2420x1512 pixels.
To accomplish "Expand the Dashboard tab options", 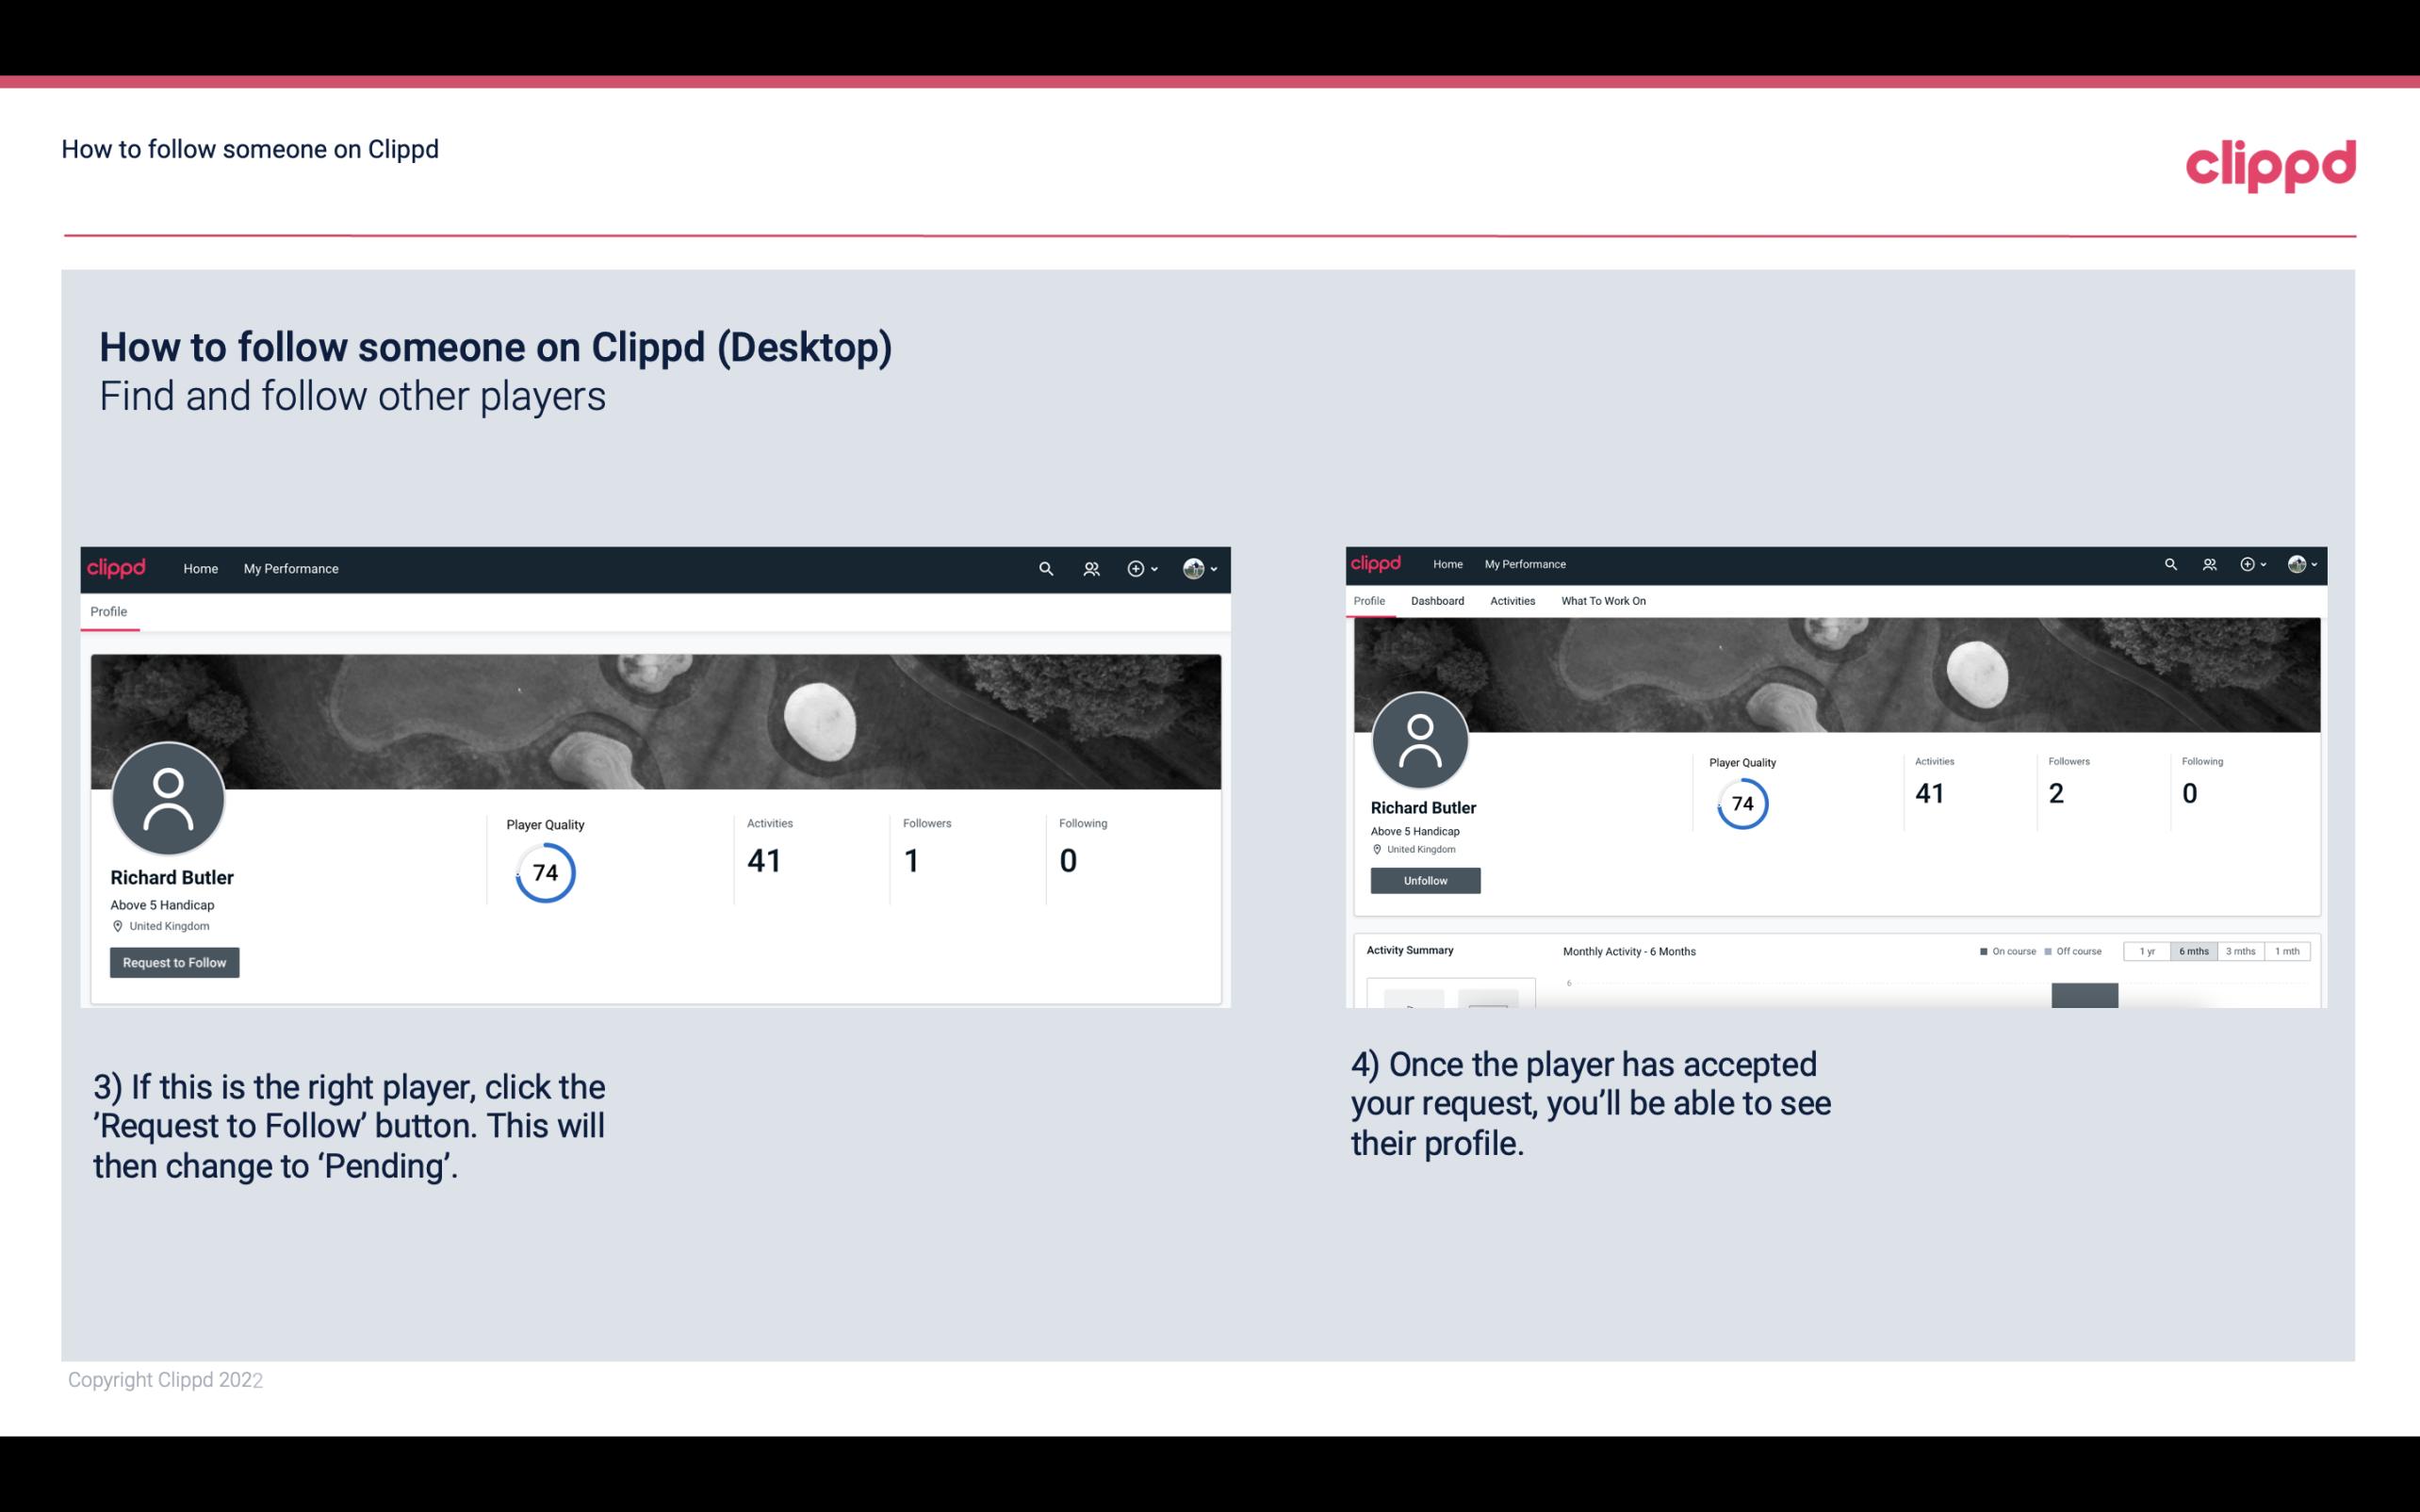I will point(1435,599).
